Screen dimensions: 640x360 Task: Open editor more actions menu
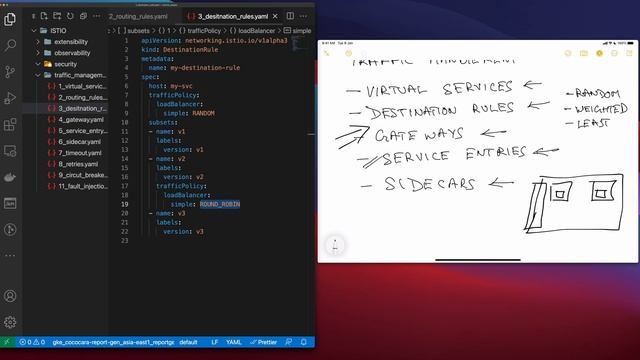coord(303,16)
